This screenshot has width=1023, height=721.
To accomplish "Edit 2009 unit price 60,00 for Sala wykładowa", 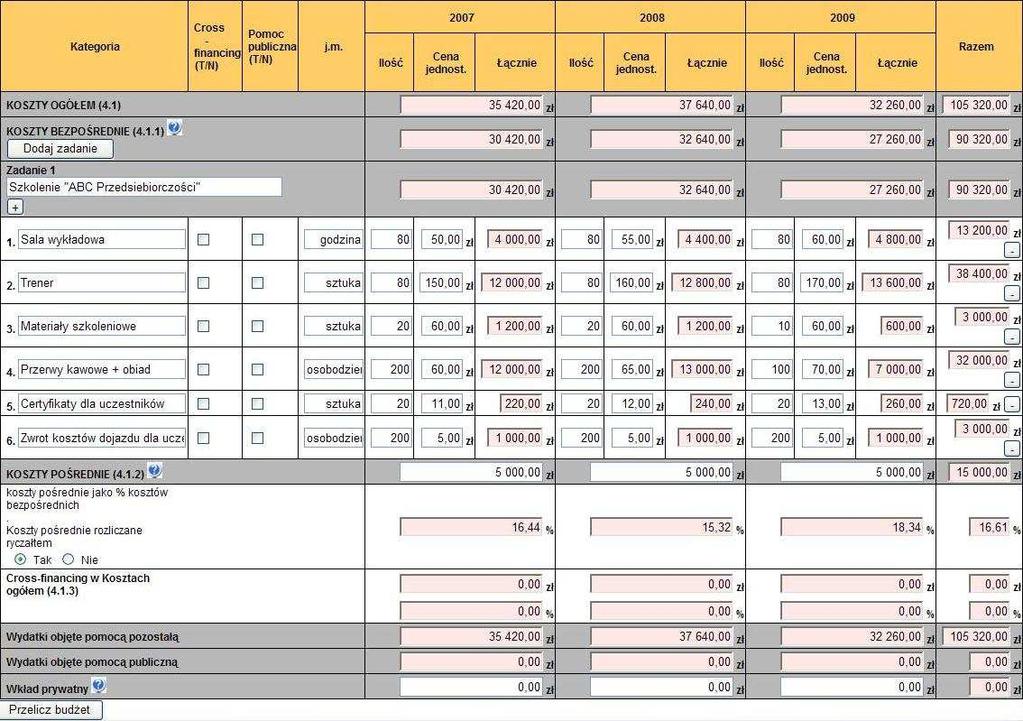I will (x=822, y=239).
